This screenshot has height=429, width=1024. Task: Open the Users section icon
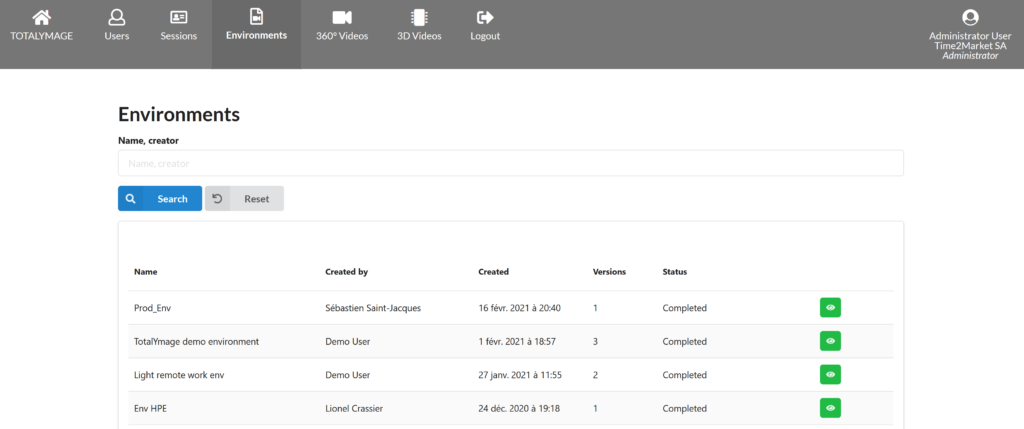[x=117, y=17]
